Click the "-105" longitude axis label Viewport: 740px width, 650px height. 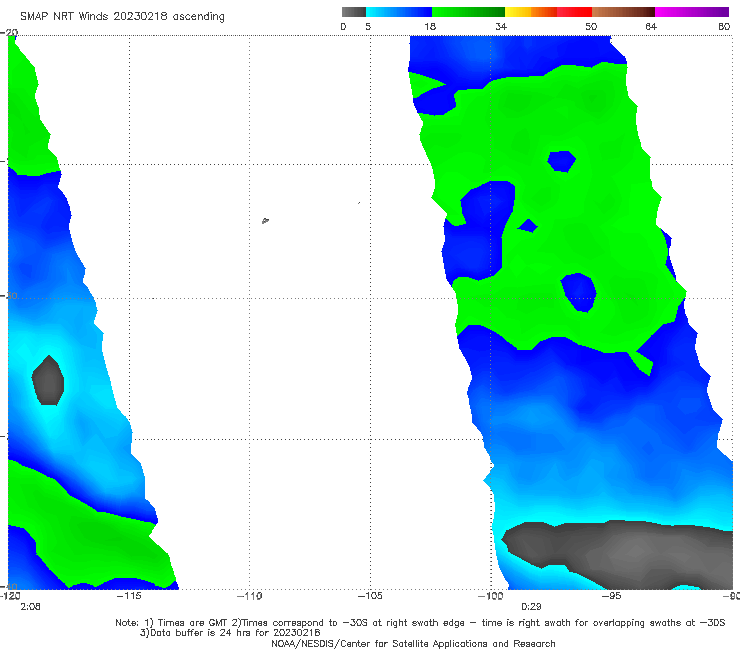click(x=370, y=596)
